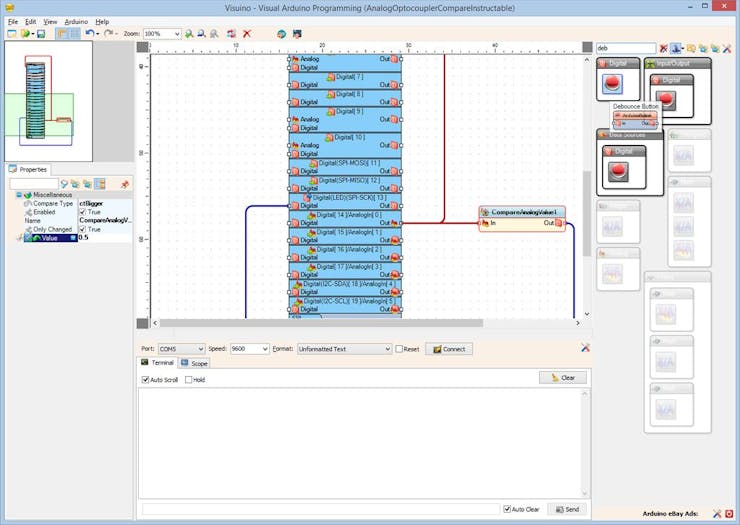740x525 pixels.
Task: Click the Zoom In magnifier icon
Action: coord(189,33)
